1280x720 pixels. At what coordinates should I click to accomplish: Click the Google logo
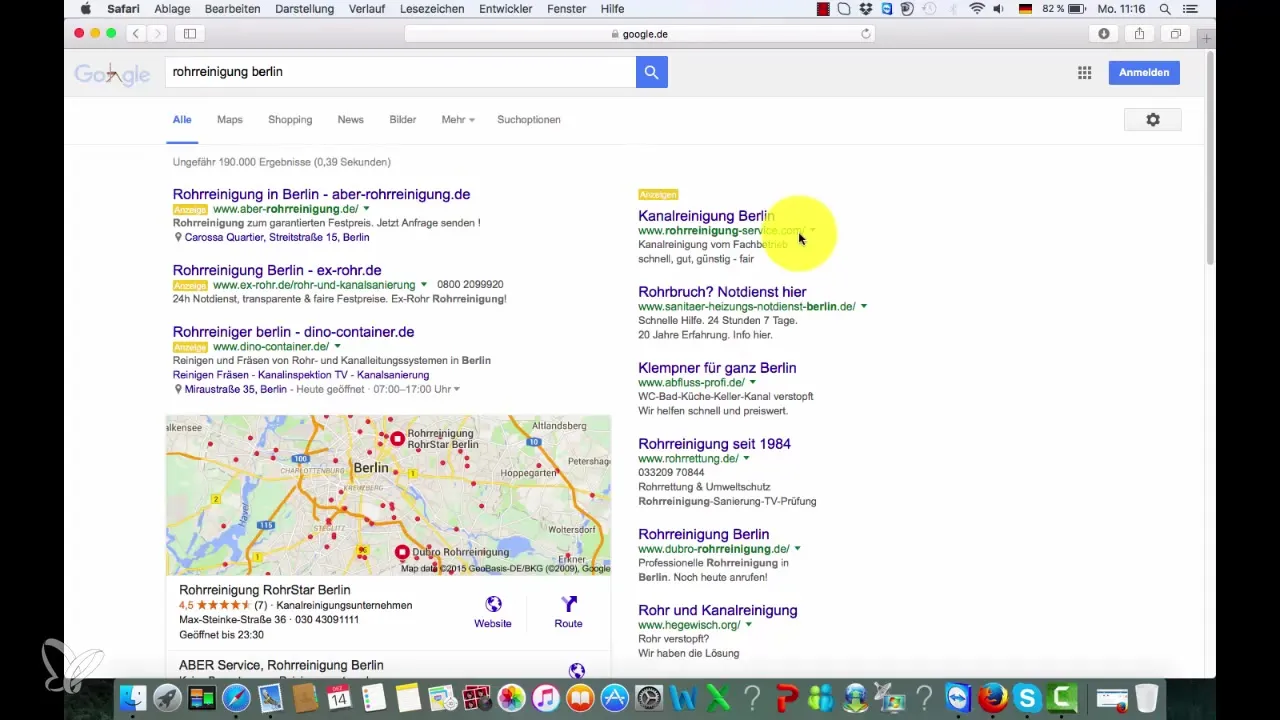click(x=112, y=74)
